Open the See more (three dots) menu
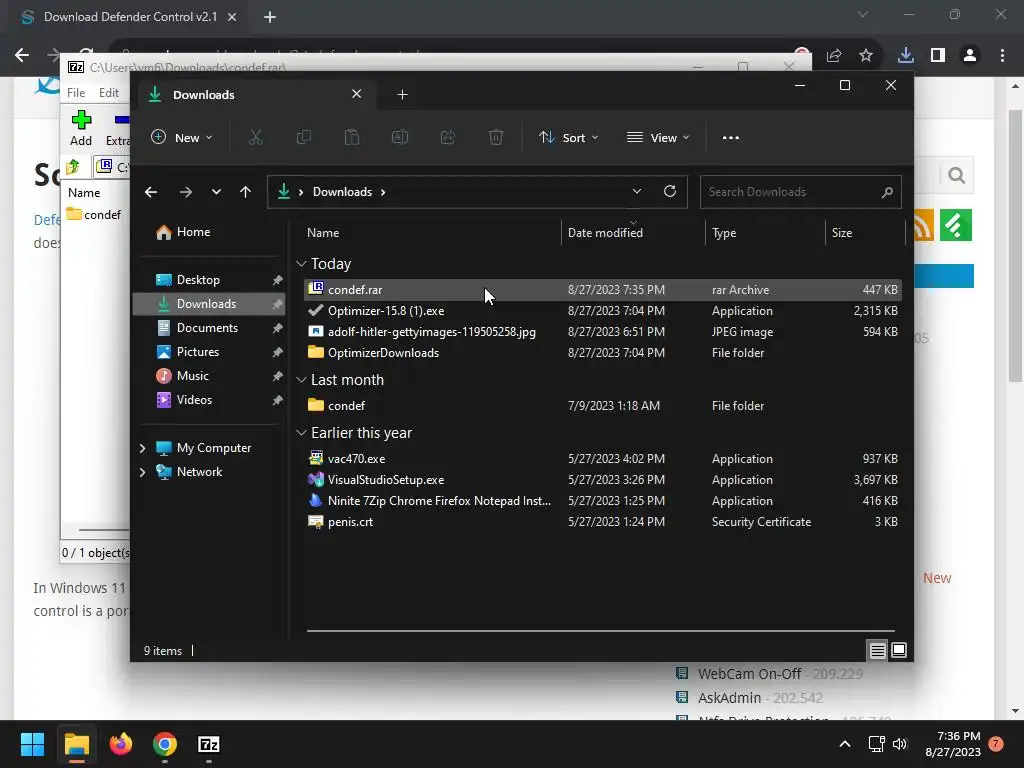1024x768 pixels. click(x=731, y=138)
